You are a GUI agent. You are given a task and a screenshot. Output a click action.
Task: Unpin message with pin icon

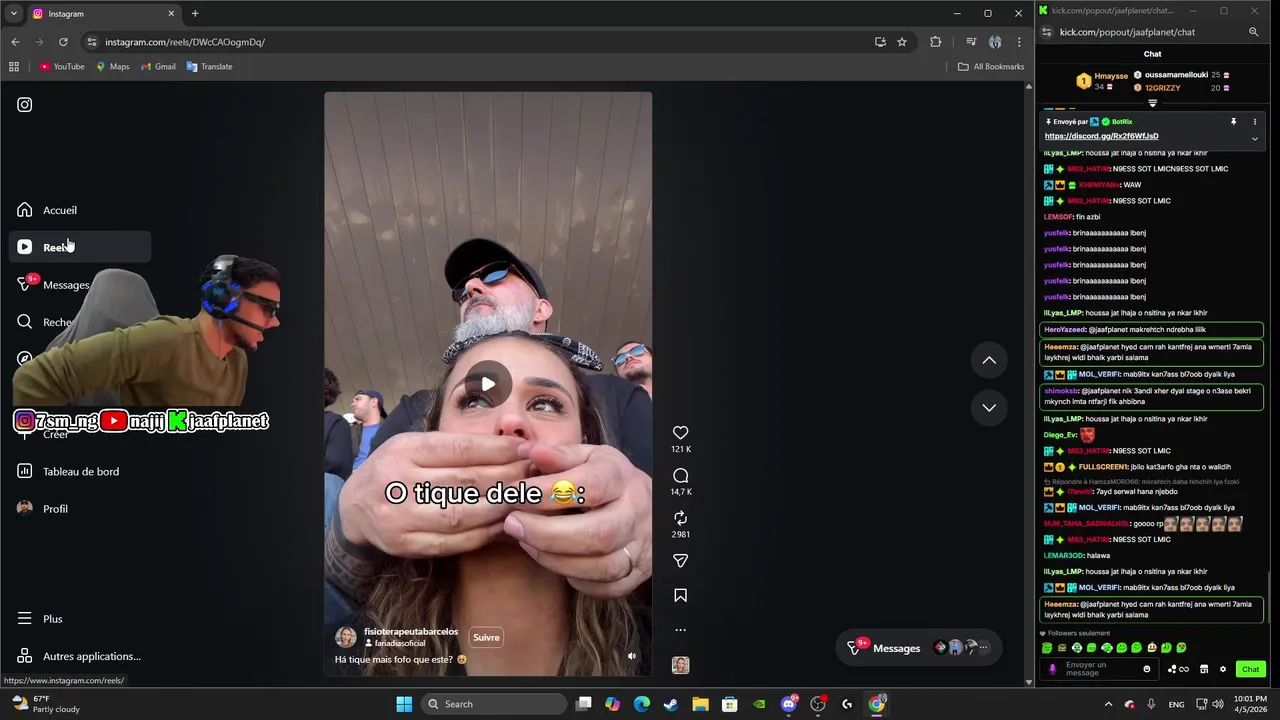pos(1233,122)
